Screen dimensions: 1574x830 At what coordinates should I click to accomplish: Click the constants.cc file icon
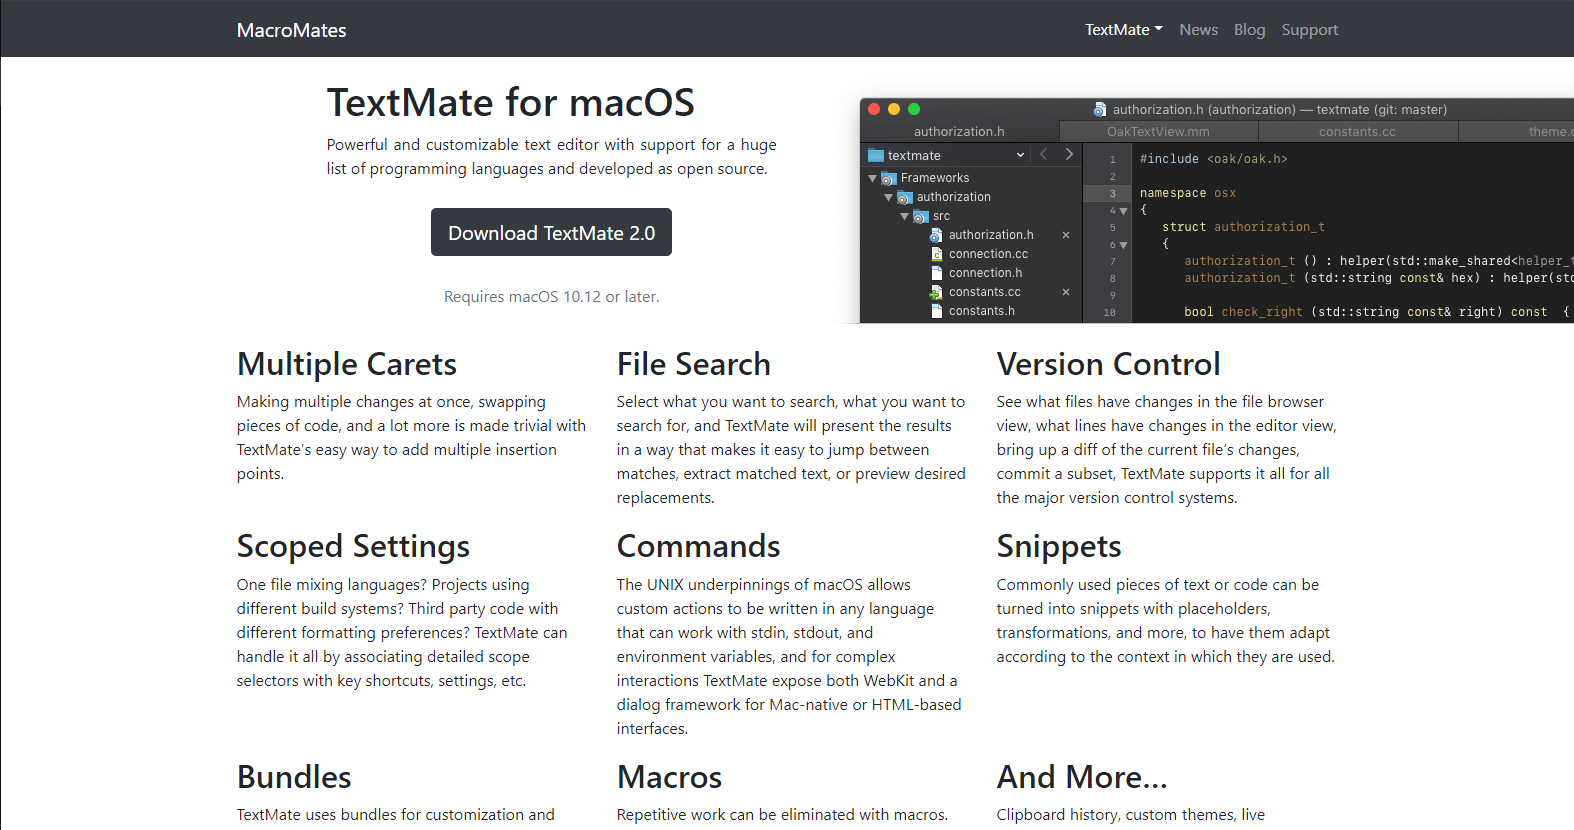(936, 292)
